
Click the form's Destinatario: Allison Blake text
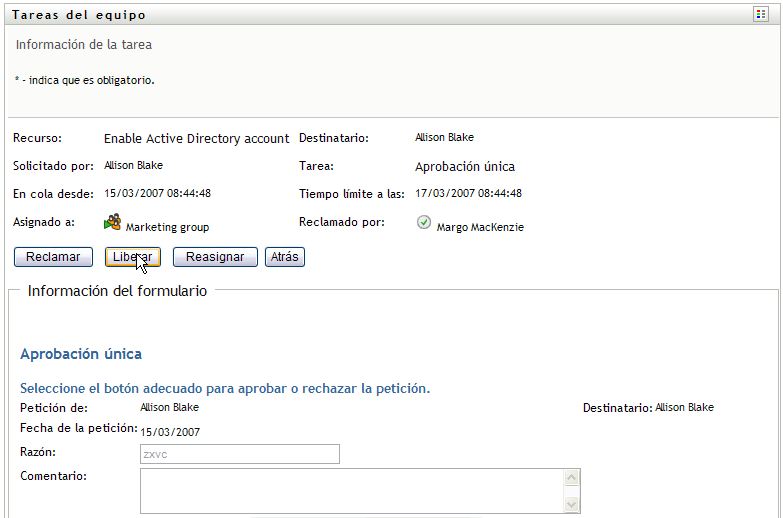648,408
